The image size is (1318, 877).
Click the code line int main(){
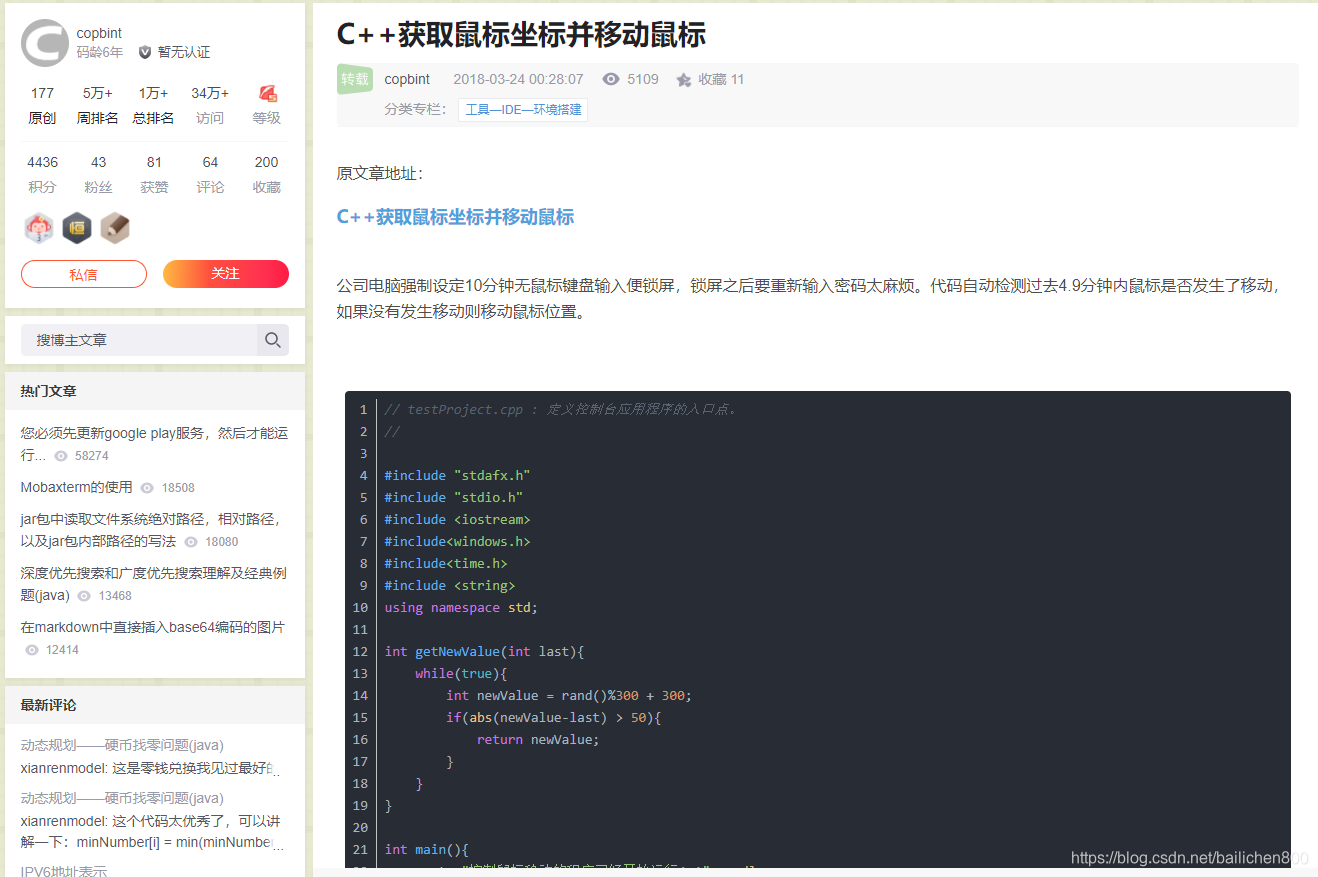tap(427, 849)
